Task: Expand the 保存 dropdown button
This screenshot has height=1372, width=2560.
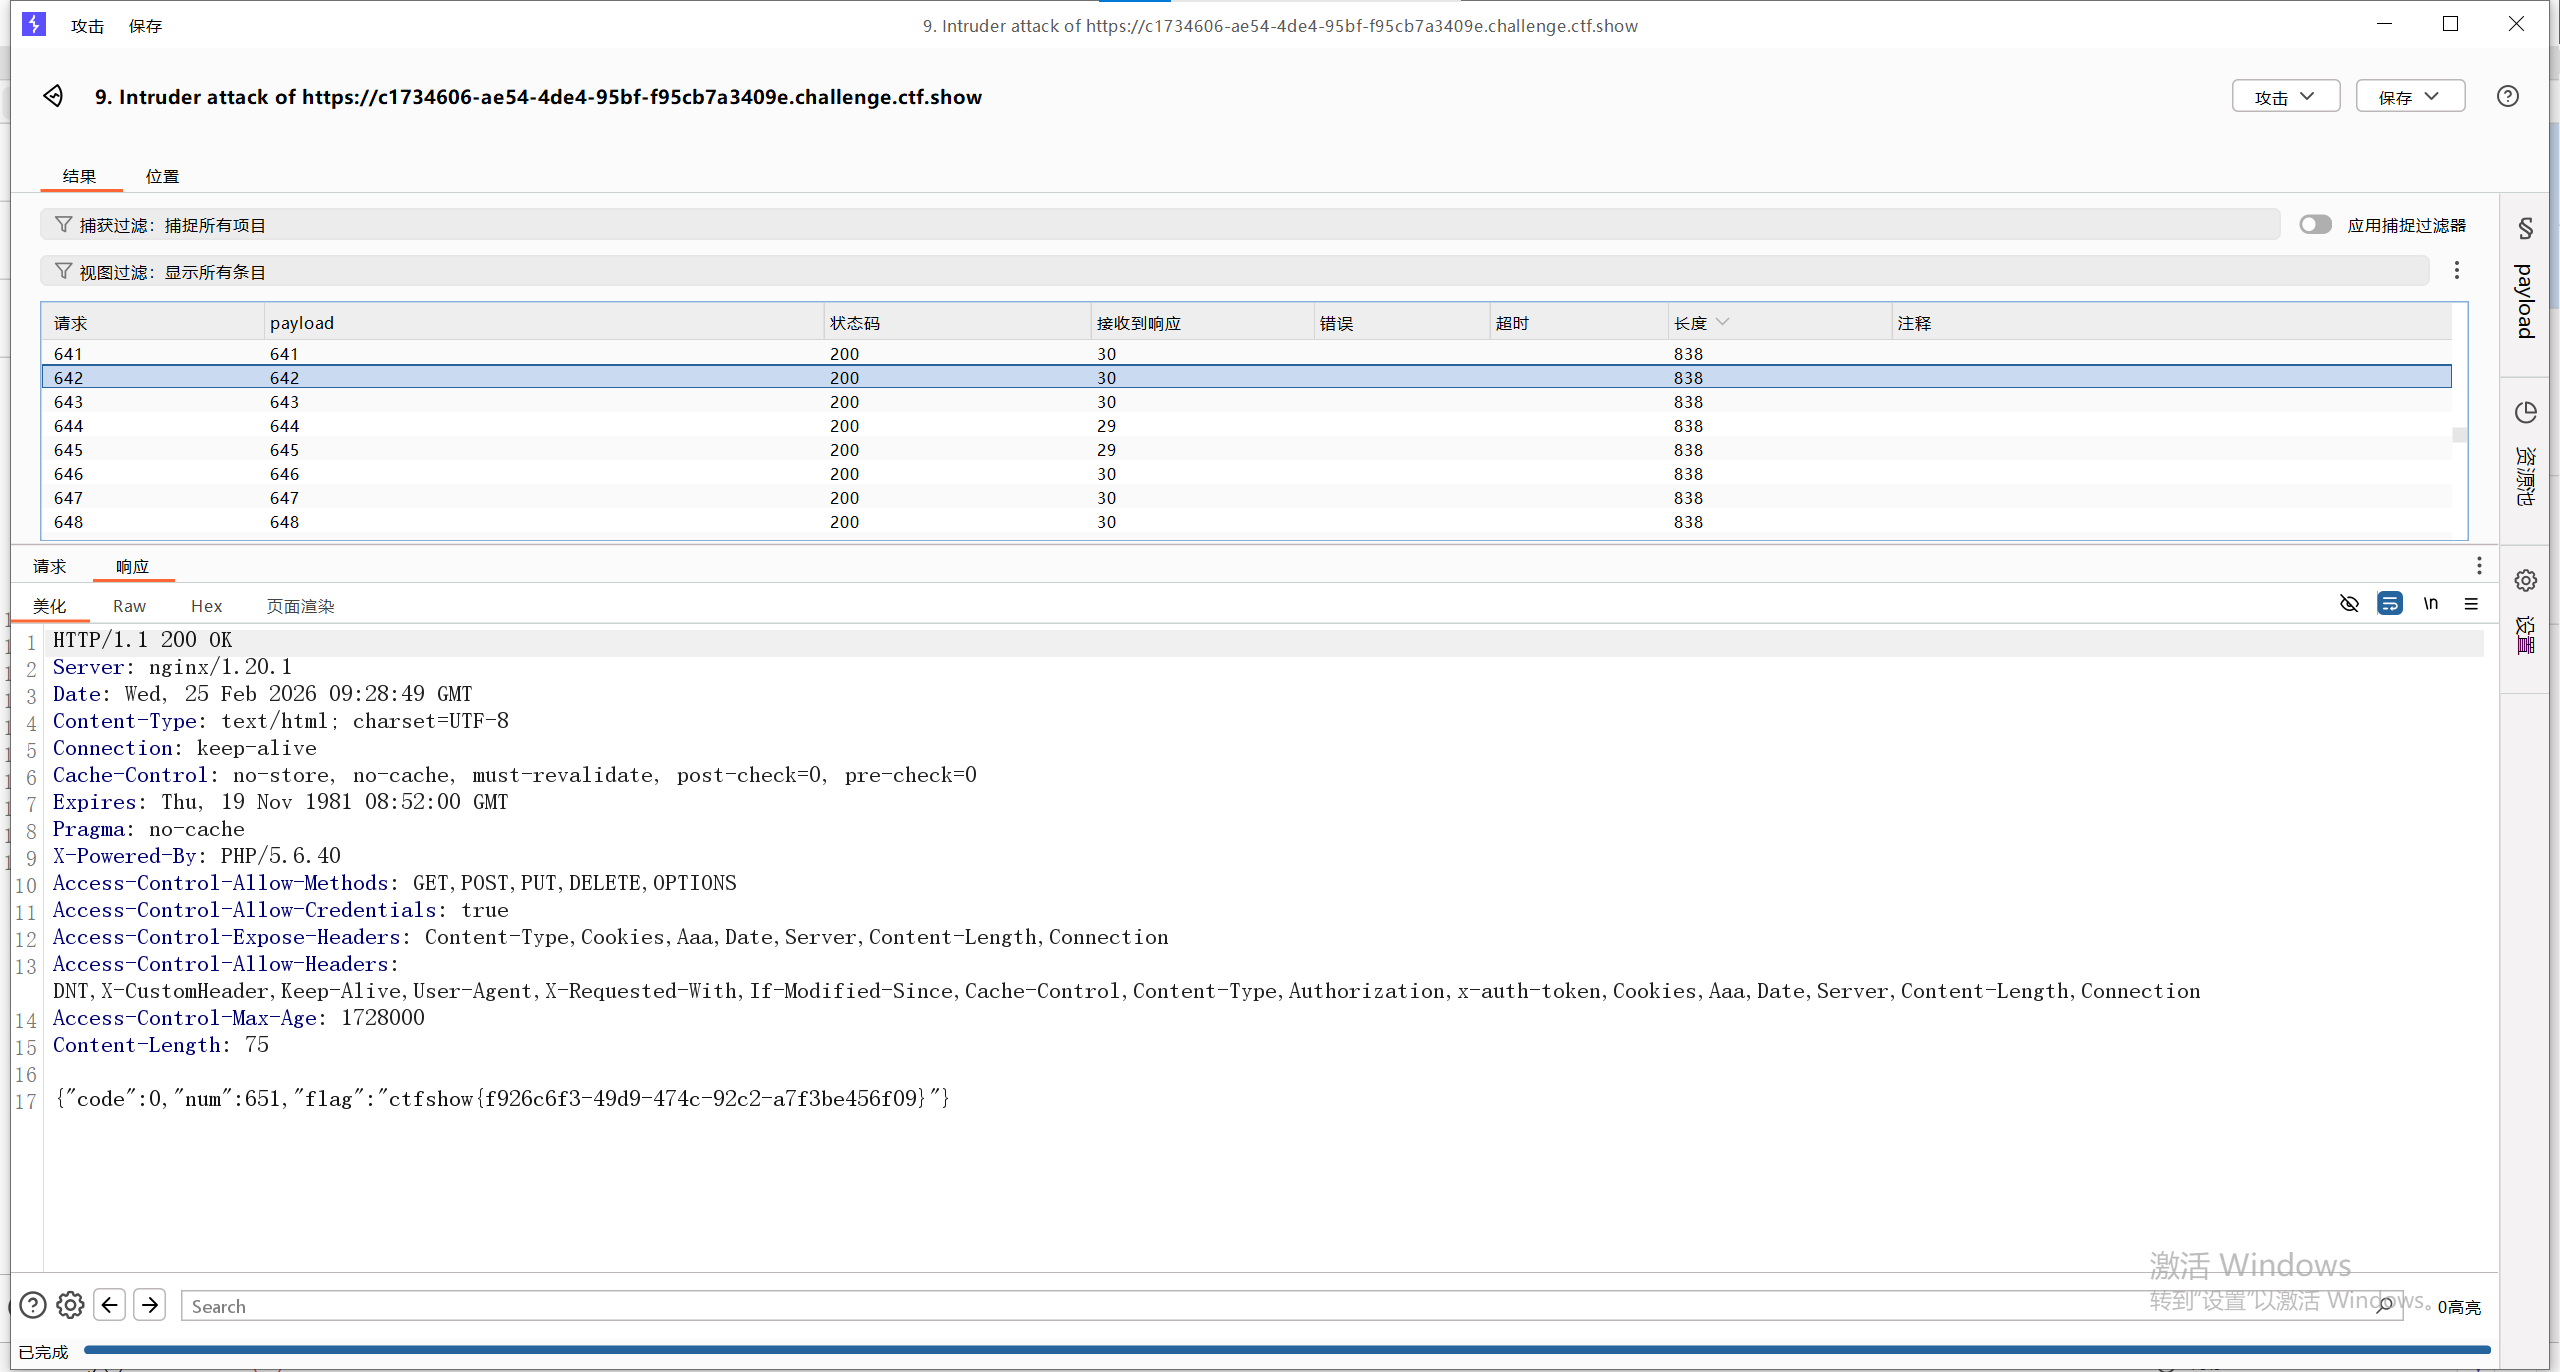Action: point(2409,97)
